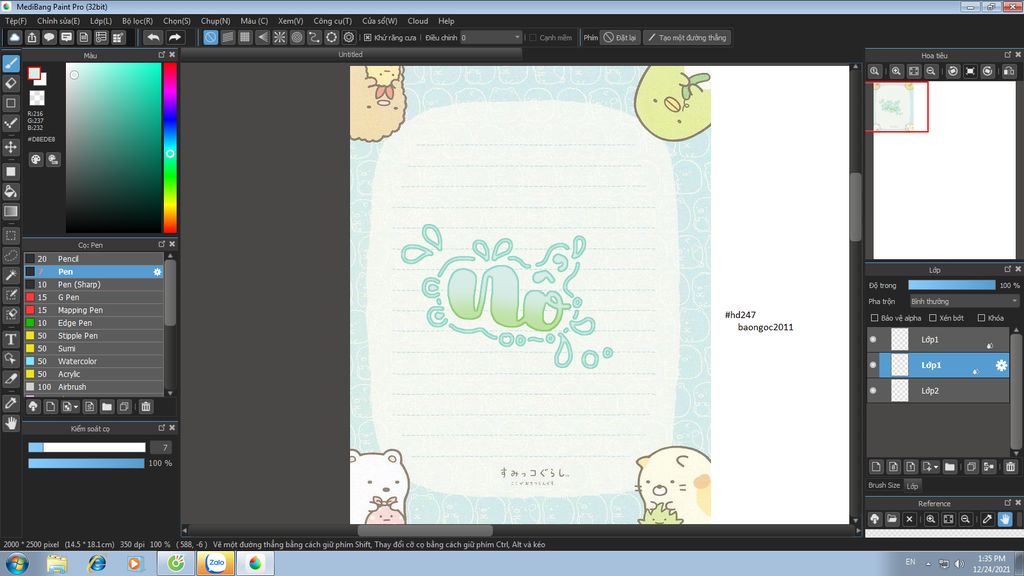Delete layer using trash icon
The width and height of the screenshot is (1024, 576).
1010,466
